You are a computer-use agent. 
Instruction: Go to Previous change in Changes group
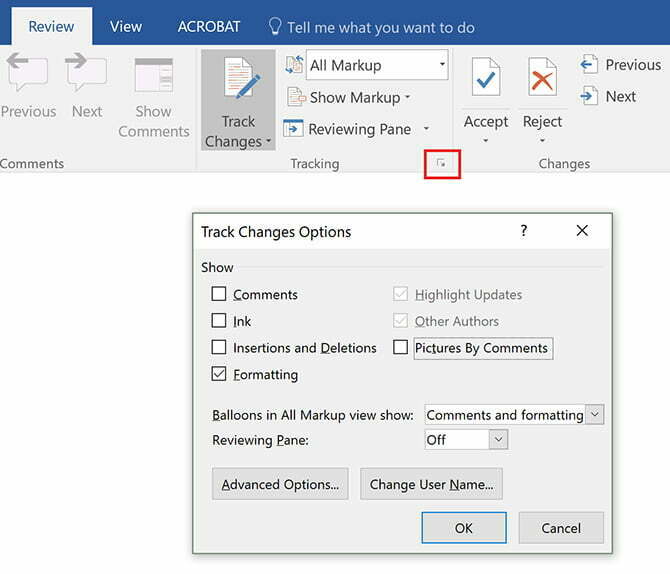tap(621, 65)
